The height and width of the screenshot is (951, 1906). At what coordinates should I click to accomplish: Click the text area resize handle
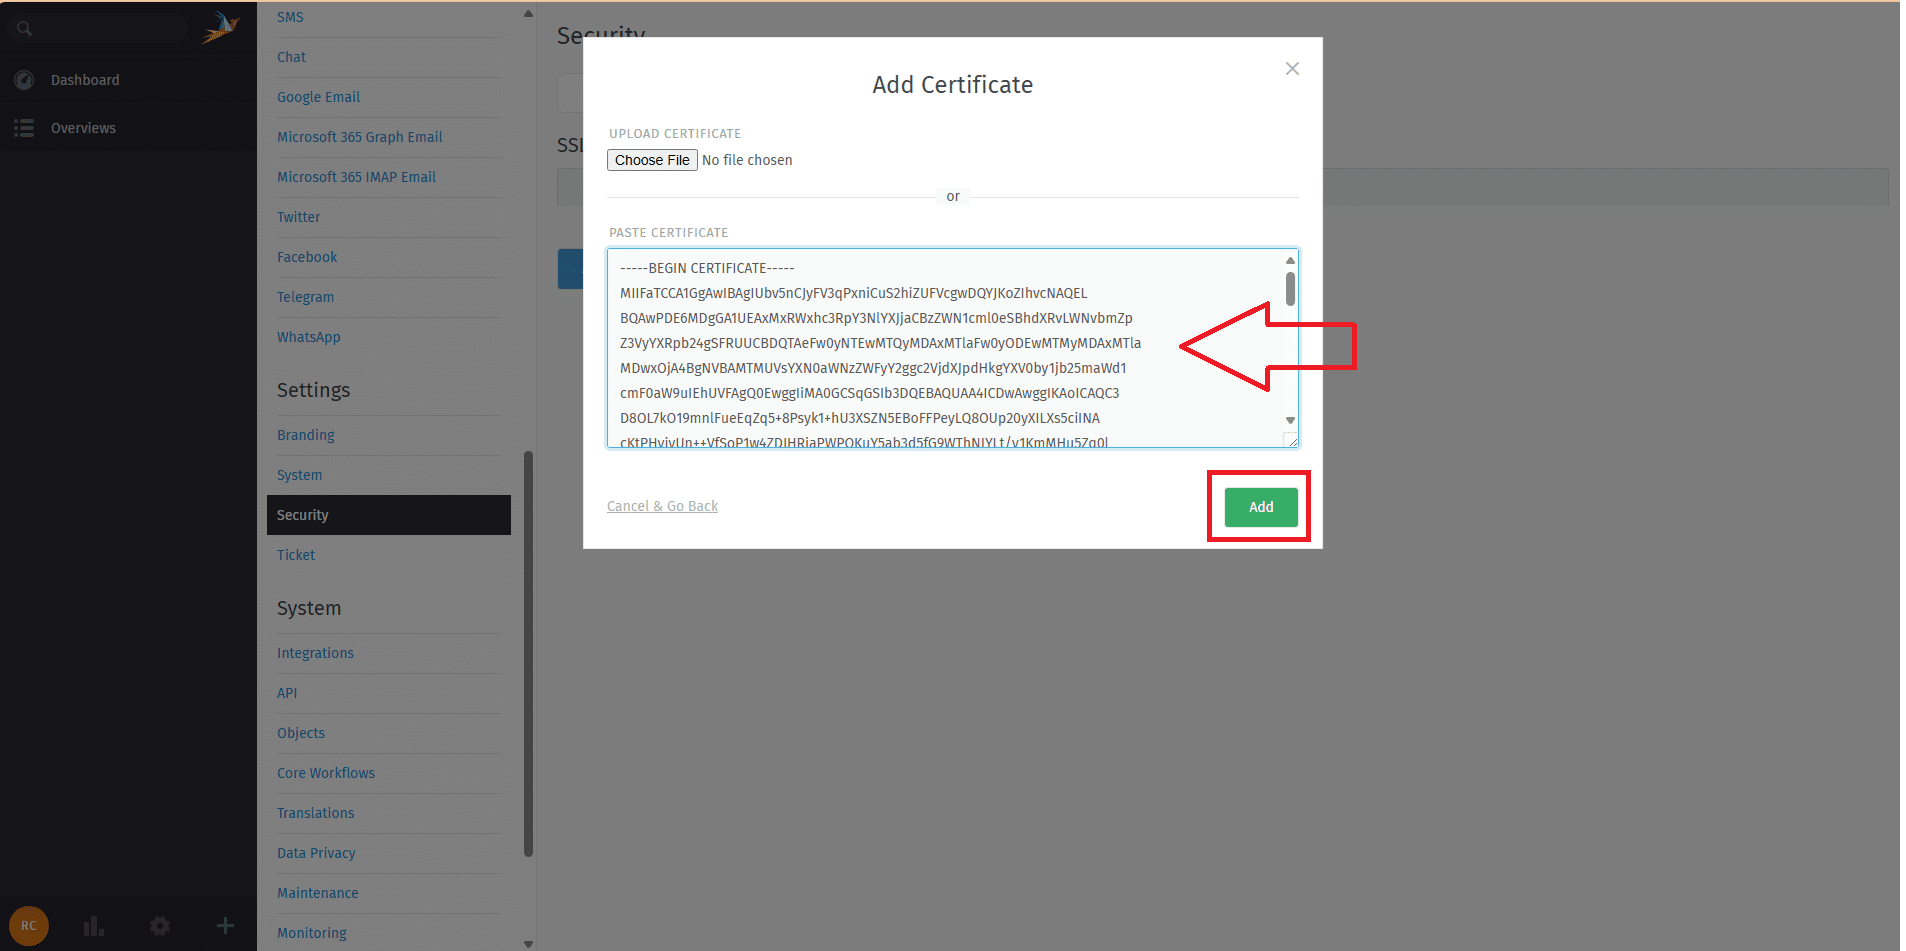tap(1292, 441)
